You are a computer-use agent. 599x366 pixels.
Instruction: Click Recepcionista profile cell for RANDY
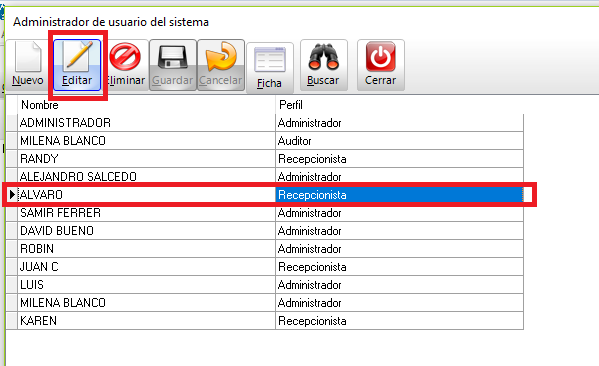(399, 159)
